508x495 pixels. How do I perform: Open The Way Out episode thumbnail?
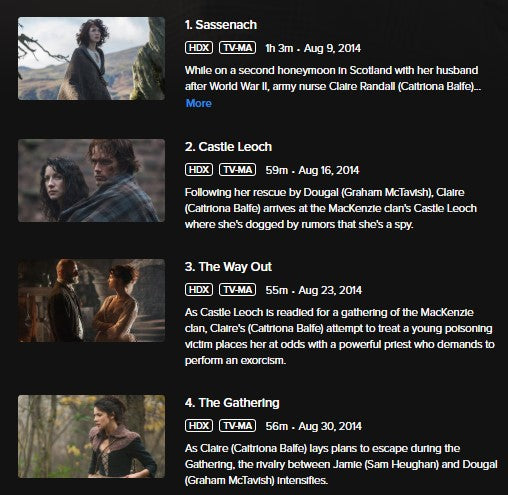[91, 300]
